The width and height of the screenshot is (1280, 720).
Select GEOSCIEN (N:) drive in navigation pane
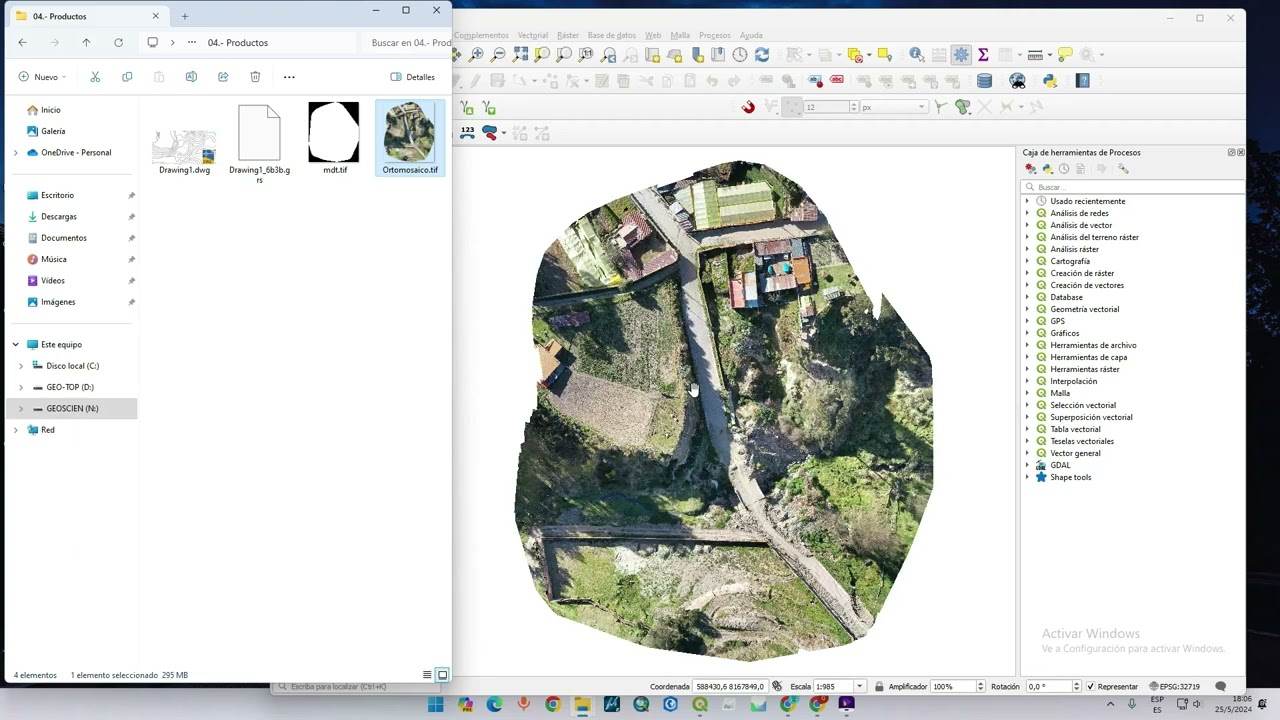coord(71,409)
